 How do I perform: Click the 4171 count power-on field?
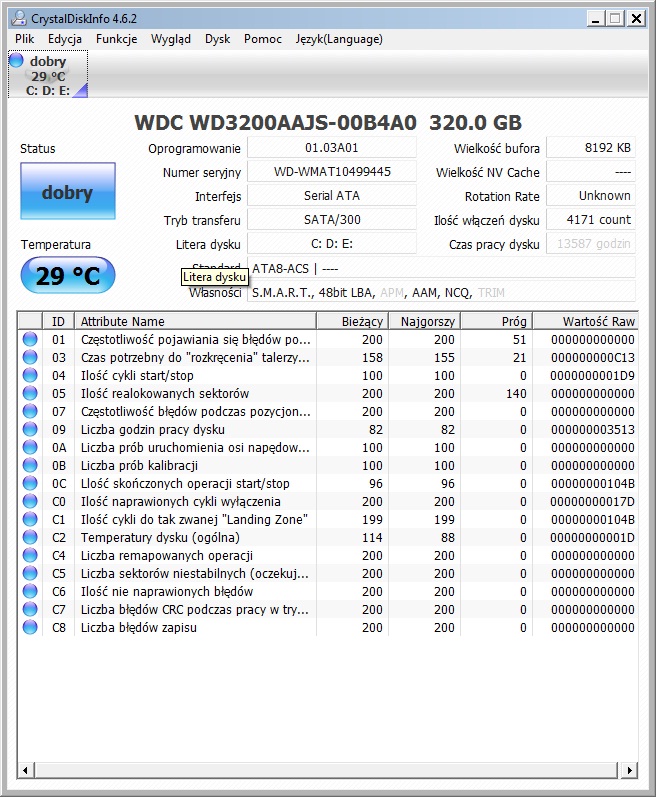click(x=591, y=220)
